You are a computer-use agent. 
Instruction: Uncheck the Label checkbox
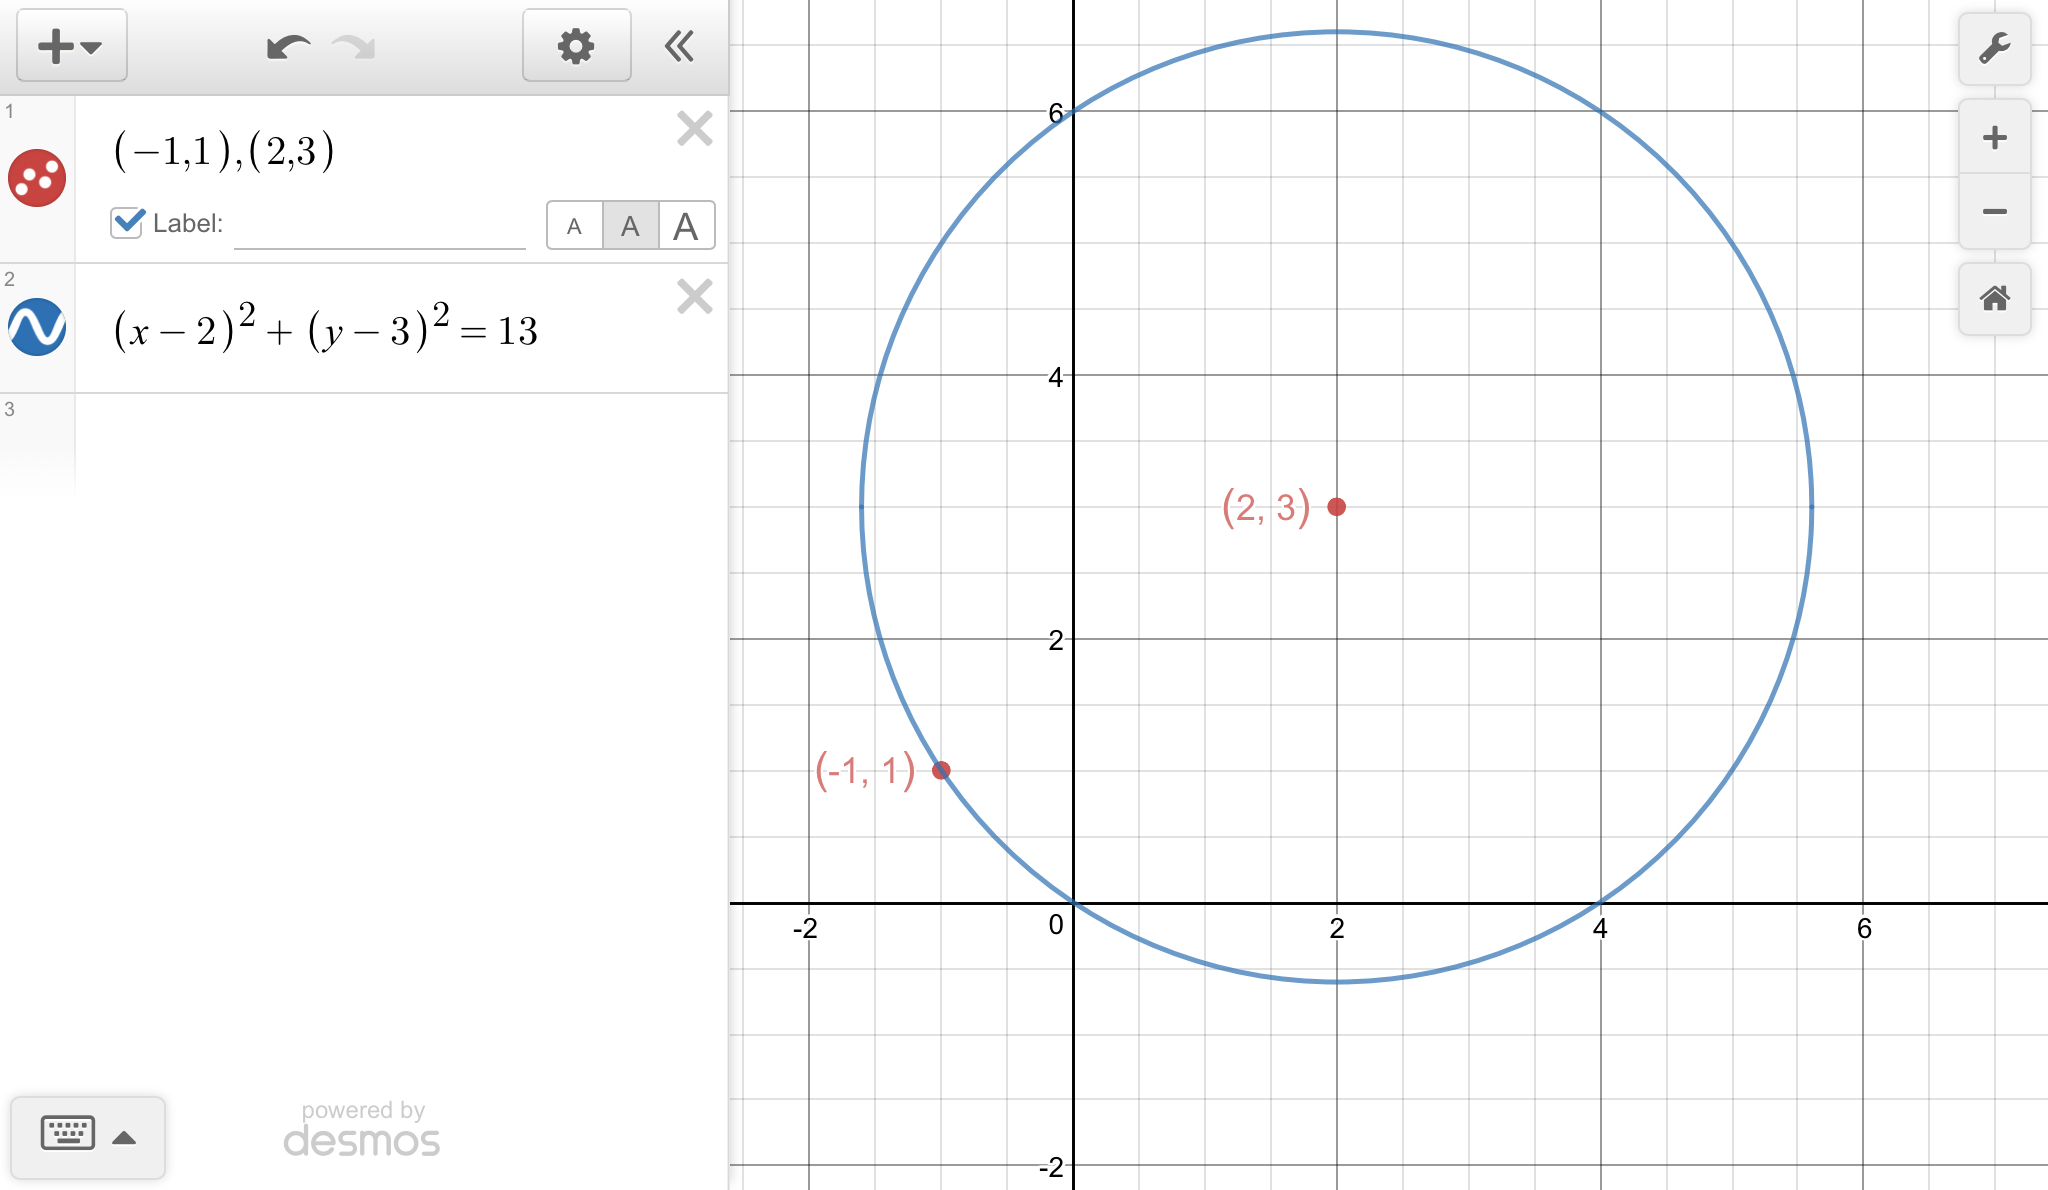pos(127,222)
